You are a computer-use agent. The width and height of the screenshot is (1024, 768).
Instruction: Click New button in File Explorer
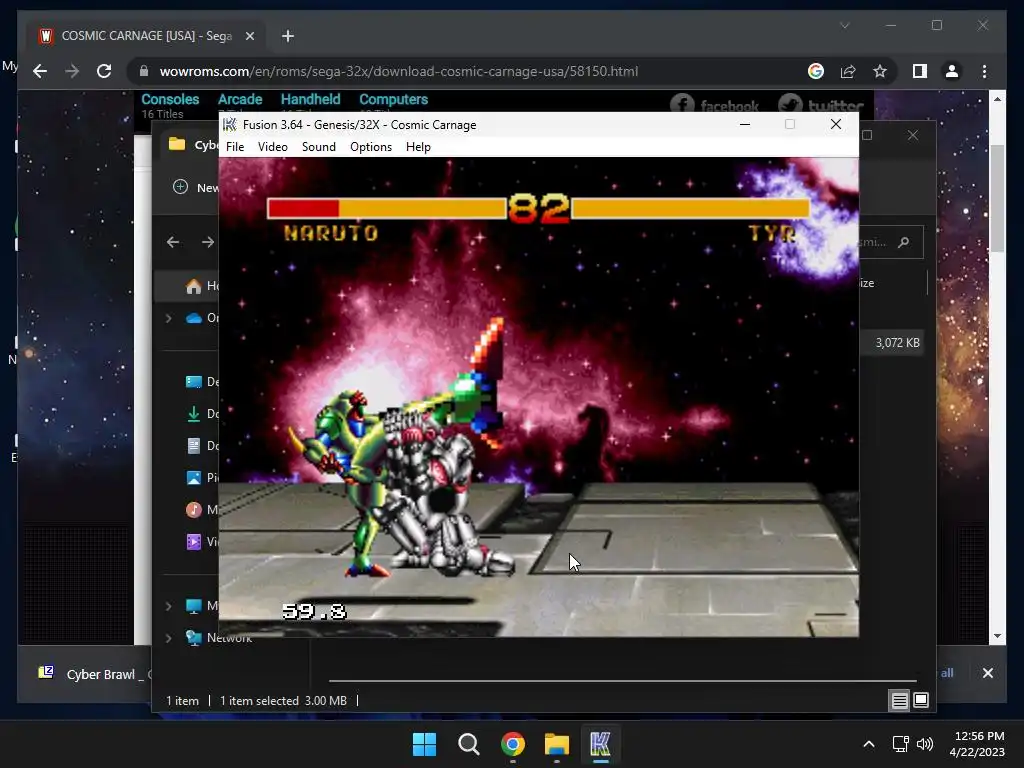coord(195,187)
